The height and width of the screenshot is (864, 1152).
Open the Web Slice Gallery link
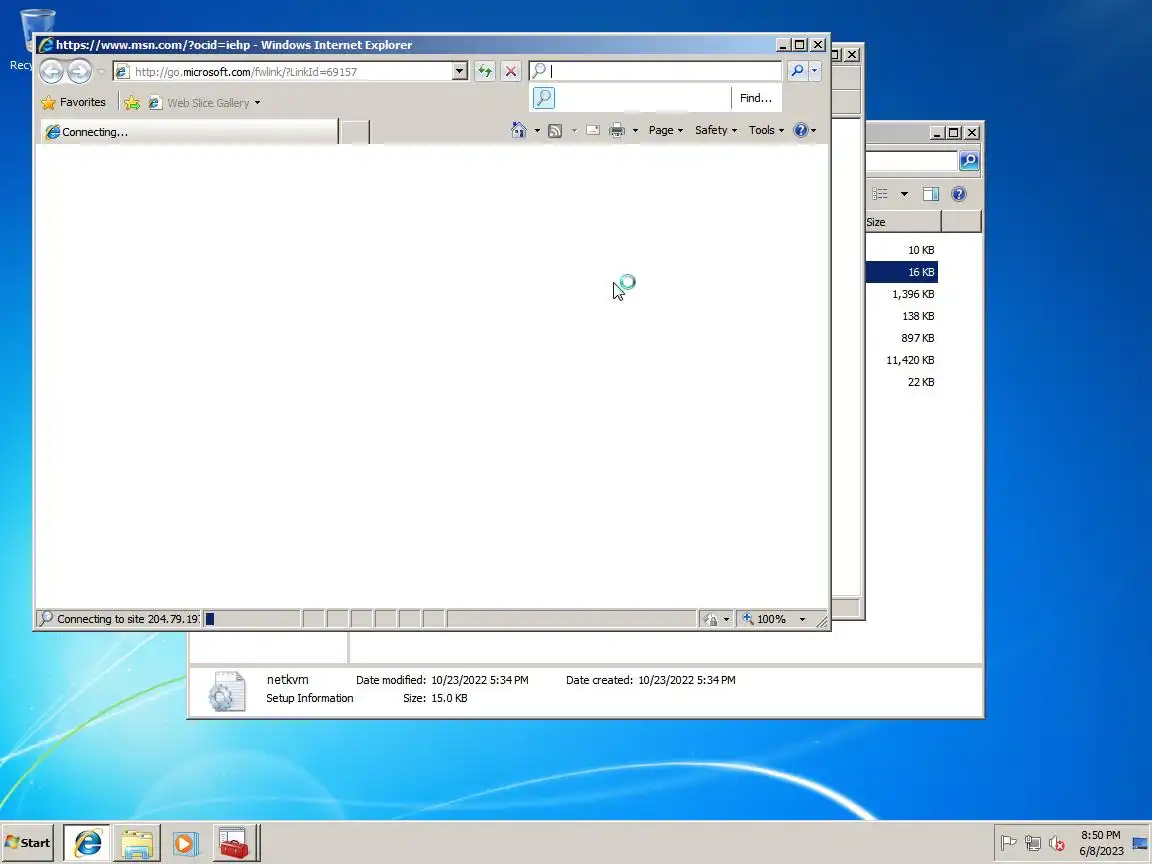click(x=200, y=103)
